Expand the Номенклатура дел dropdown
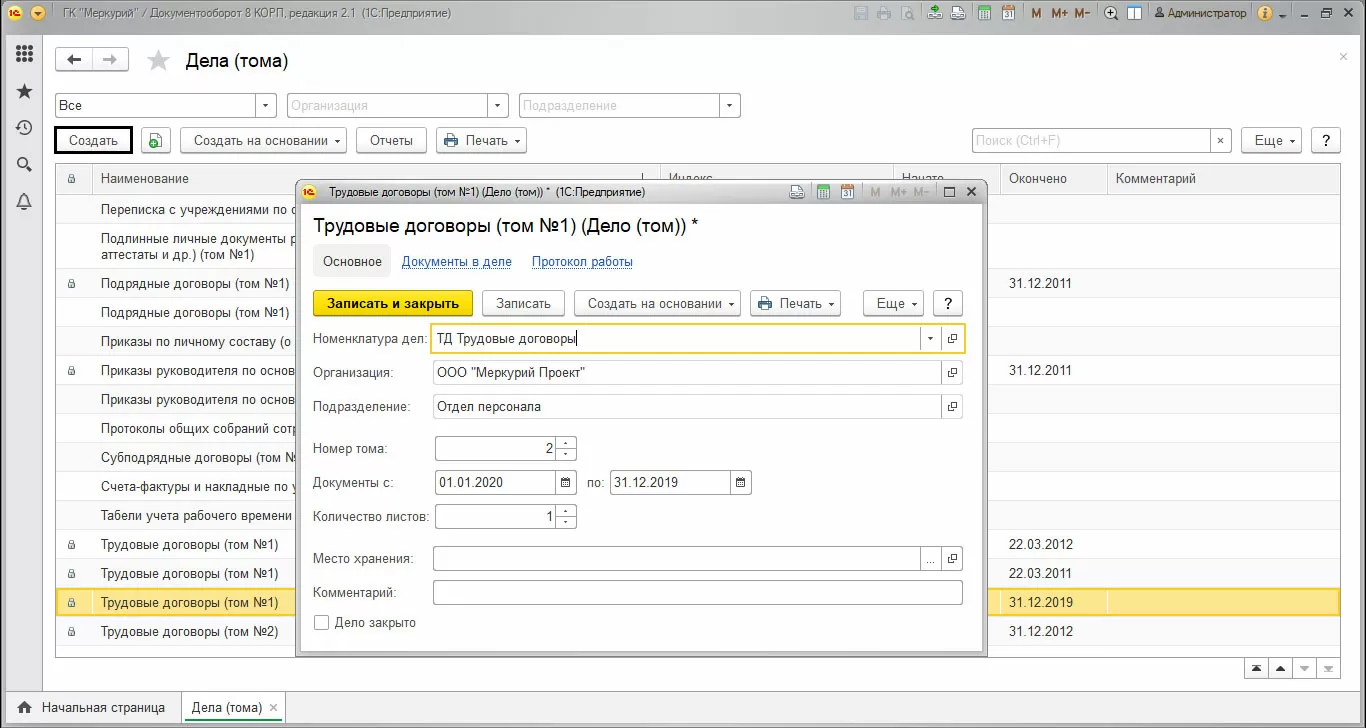Viewport: 1366px width, 728px height. click(x=930, y=339)
